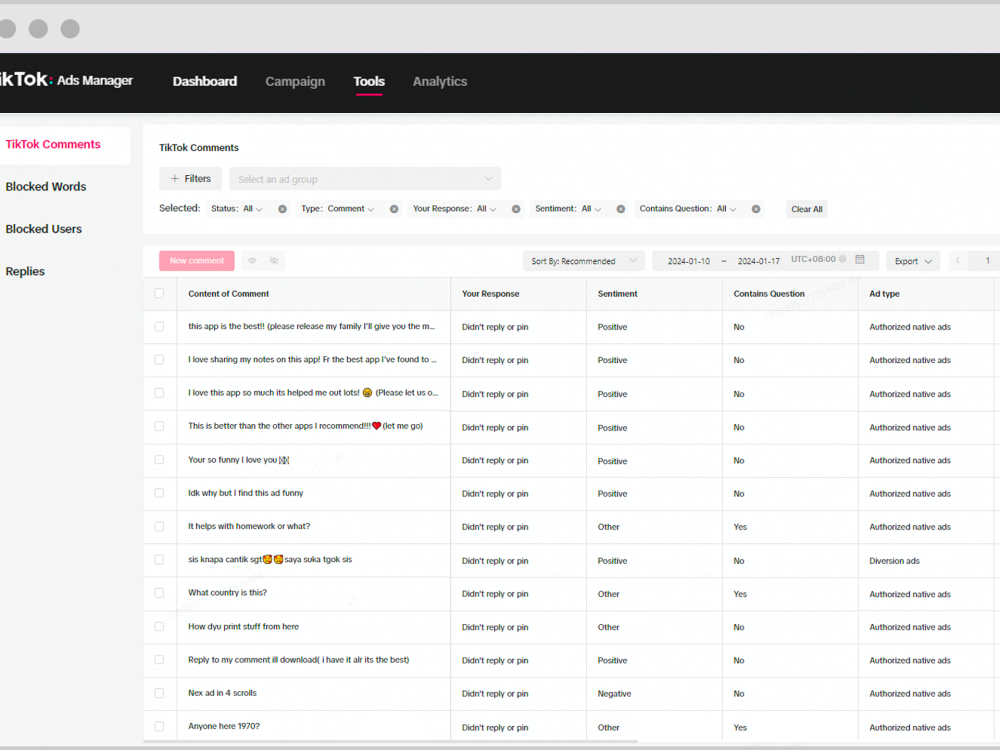Check the 'It helps with homework or what?' comment
Viewport: 1000px width, 750px height.
tap(159, 526)
